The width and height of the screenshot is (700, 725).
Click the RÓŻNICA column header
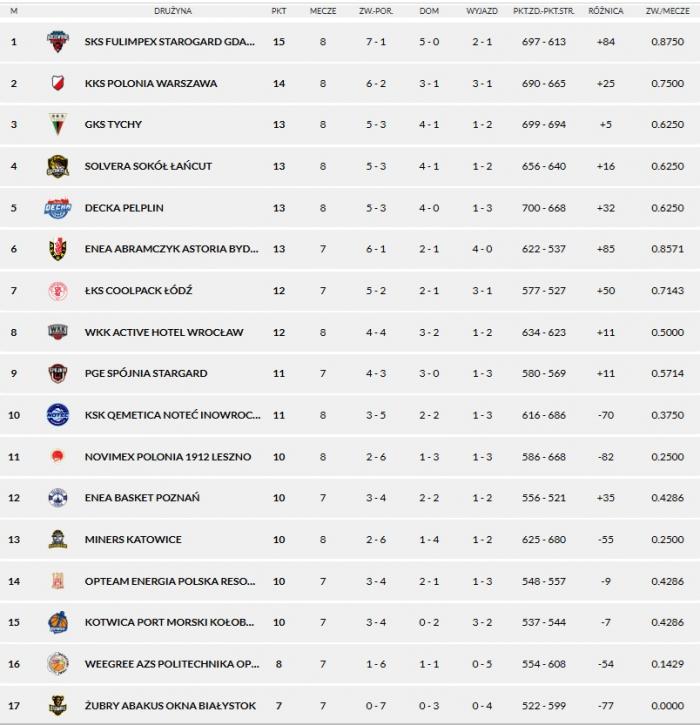tap(606, 11)
